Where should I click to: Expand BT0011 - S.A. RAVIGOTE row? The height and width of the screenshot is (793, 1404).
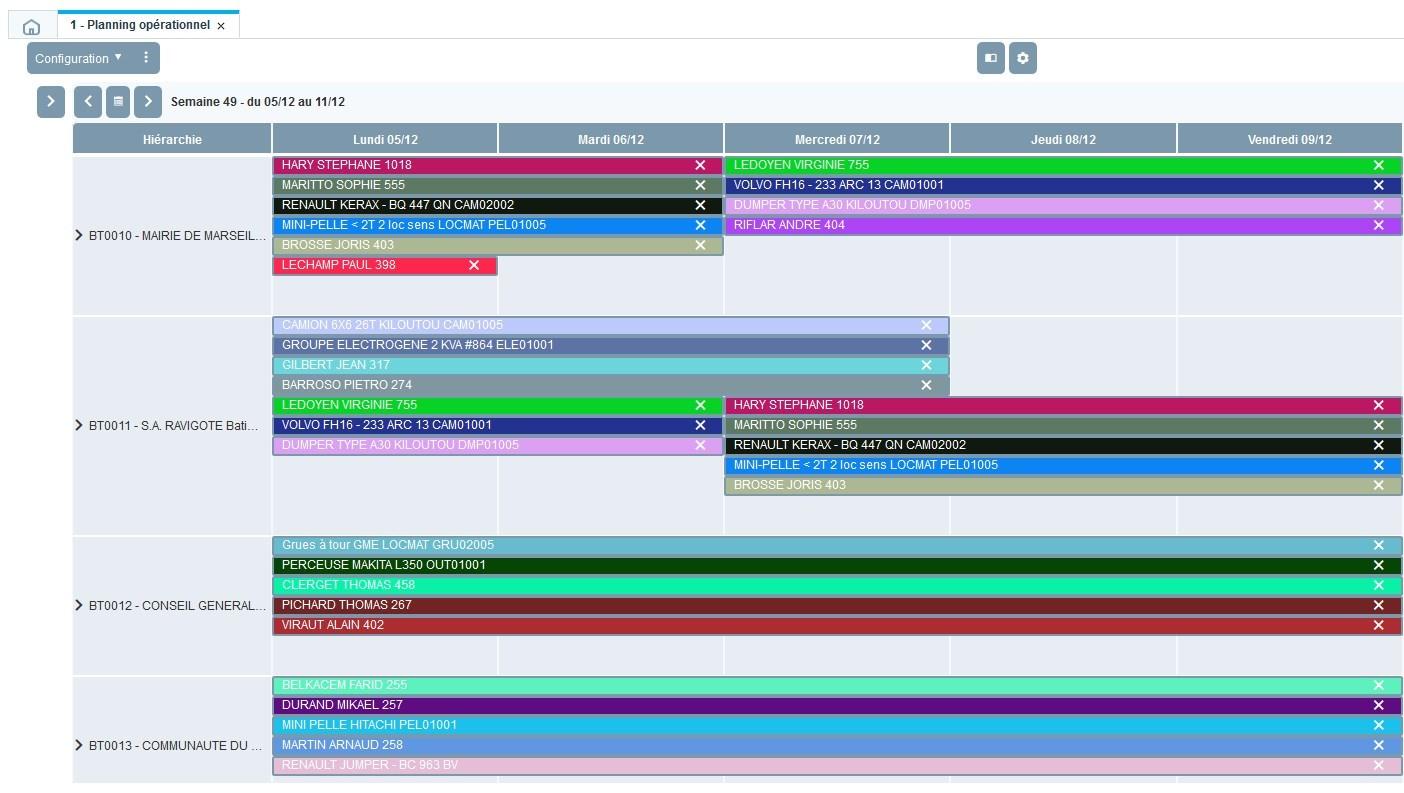pos(79,425)
